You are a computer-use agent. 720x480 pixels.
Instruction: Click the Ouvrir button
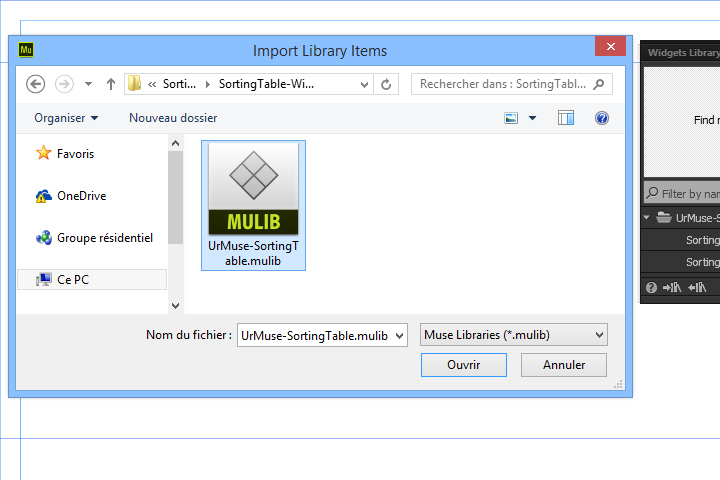tap(464, 365)
